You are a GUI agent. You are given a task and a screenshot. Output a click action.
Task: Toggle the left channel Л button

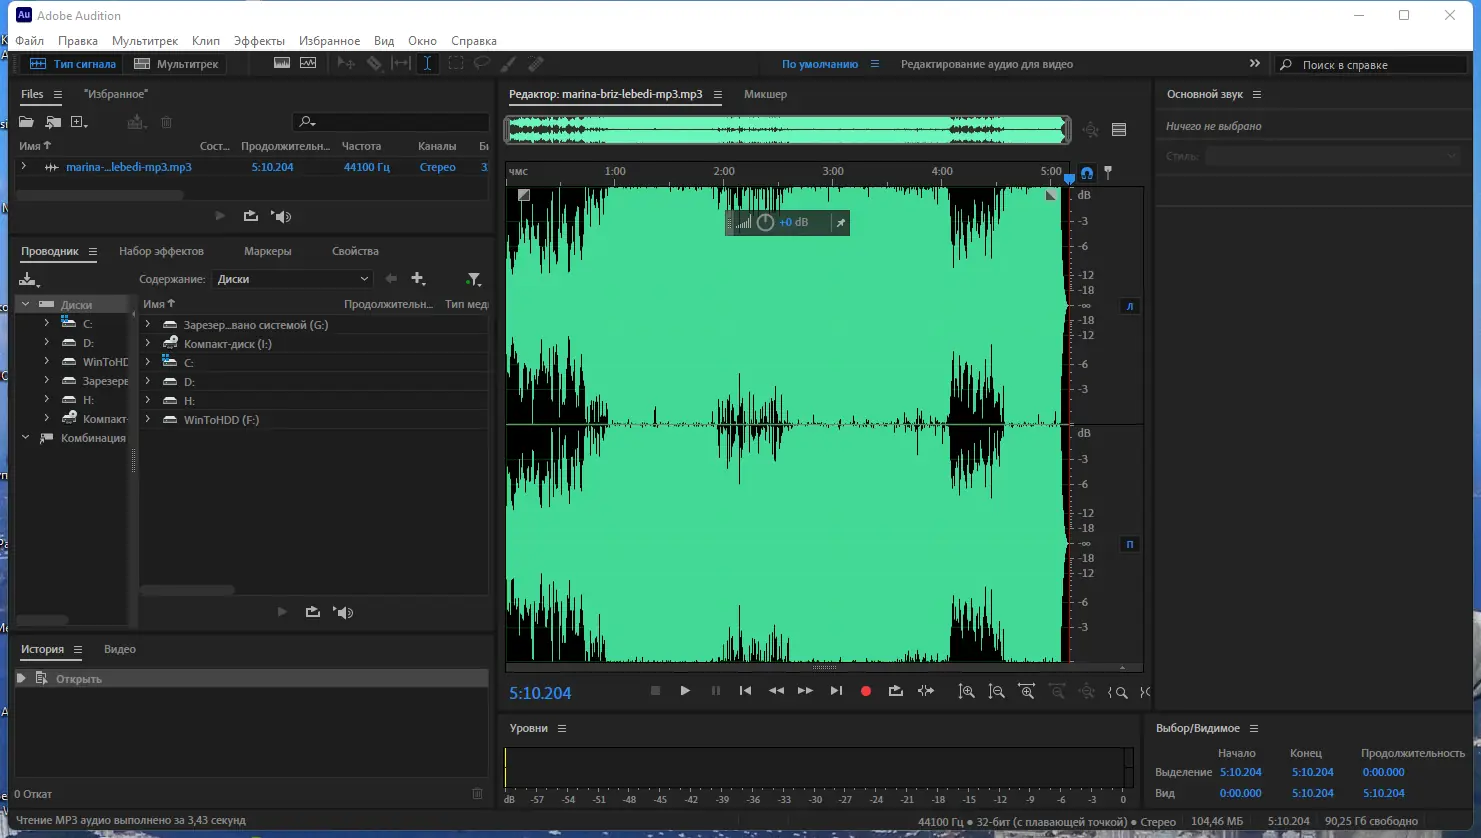point(1130,306)
